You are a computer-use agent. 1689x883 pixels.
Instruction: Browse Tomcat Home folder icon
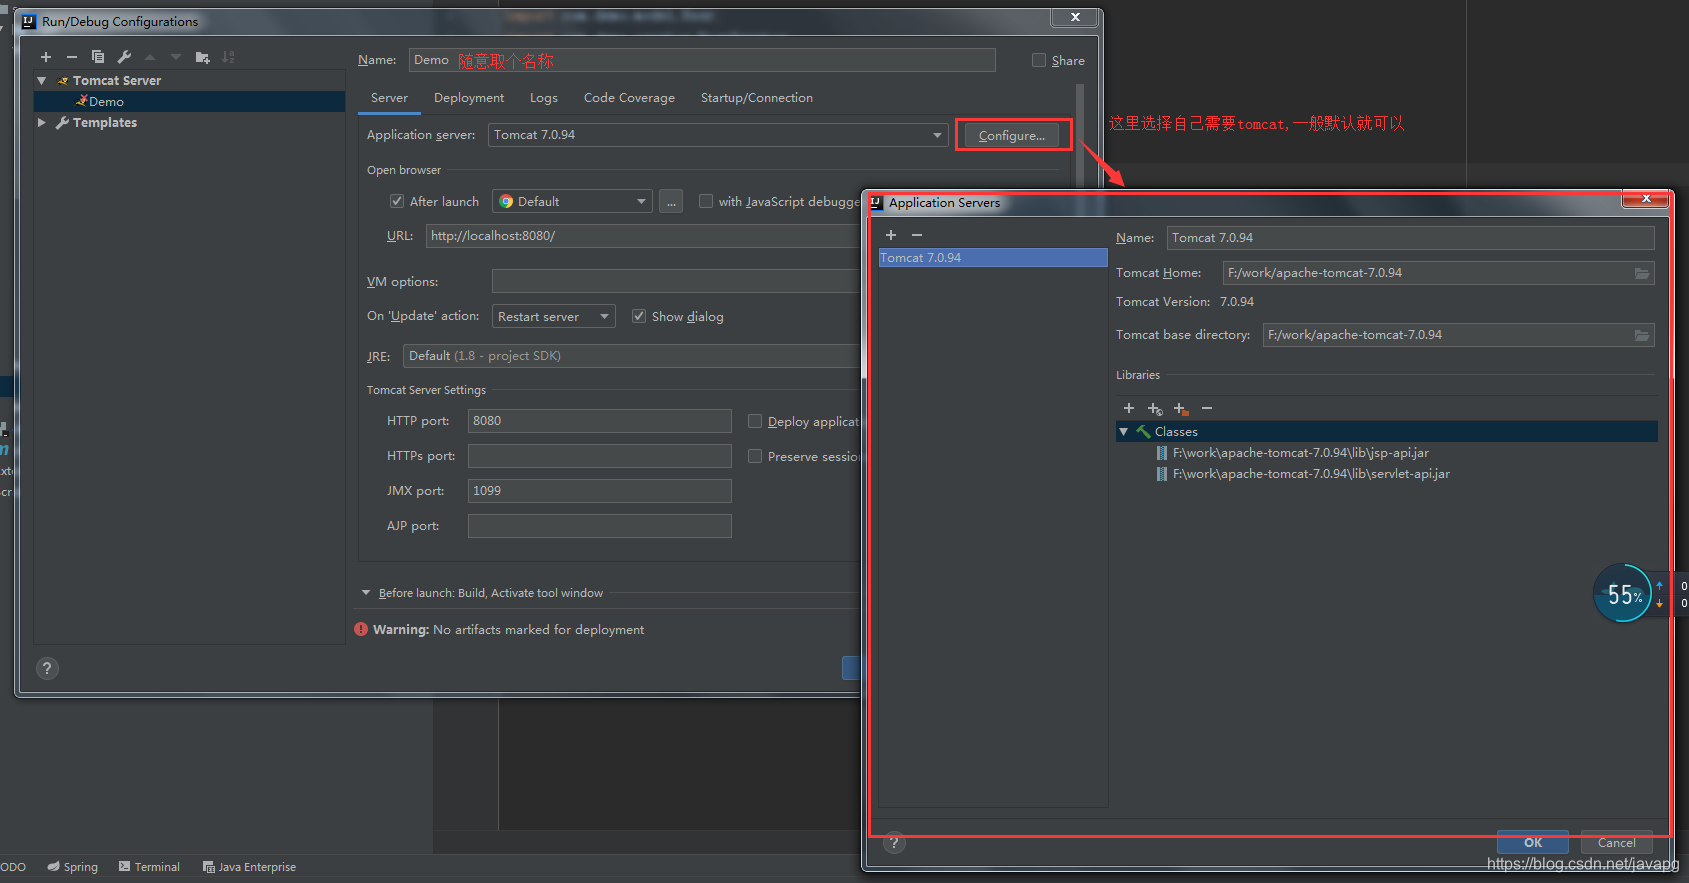(x=1642, y=273)
